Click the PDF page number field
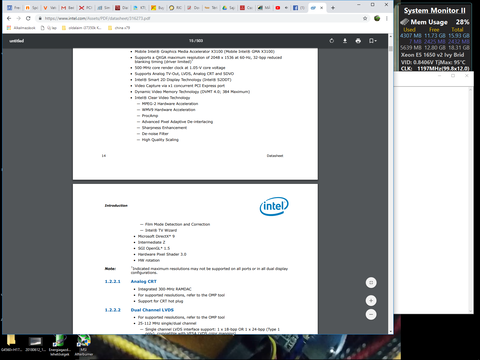480x360 pixels. [196, 41]
